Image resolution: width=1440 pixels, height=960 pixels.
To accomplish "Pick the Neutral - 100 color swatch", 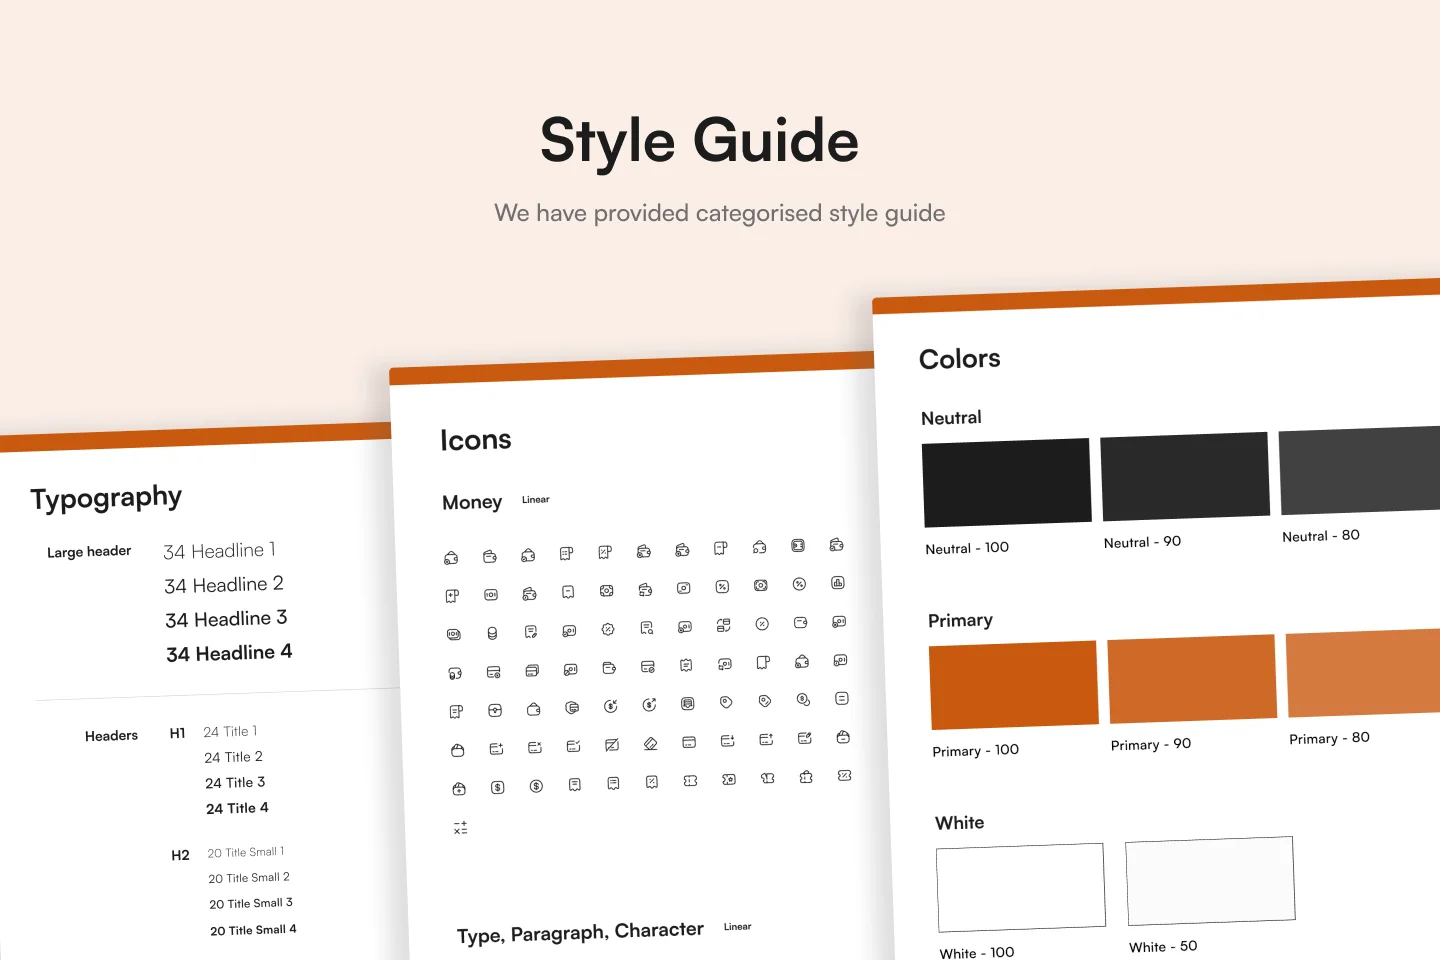I will [x=1006, y=482].
